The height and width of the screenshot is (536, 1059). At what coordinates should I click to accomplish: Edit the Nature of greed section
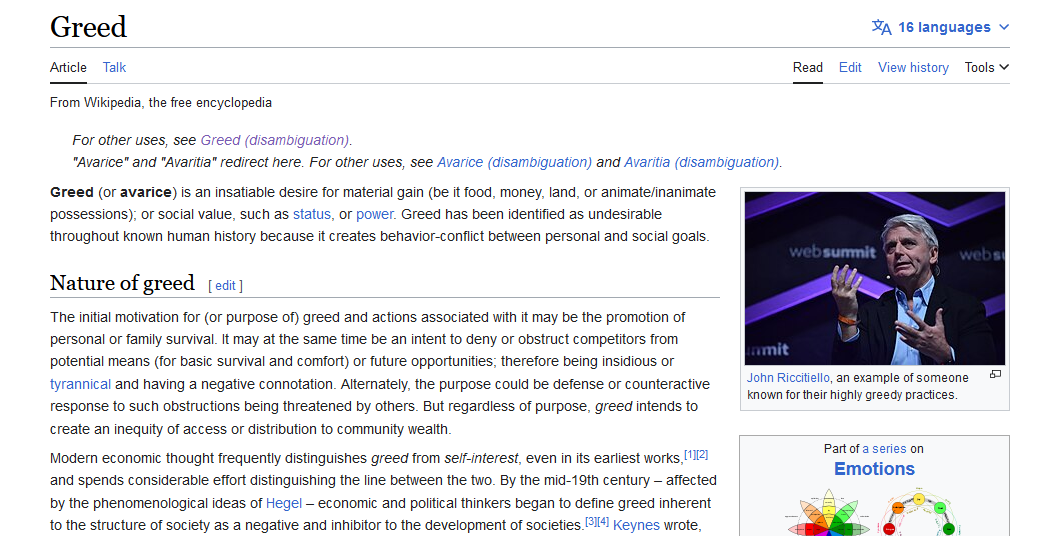226,285
